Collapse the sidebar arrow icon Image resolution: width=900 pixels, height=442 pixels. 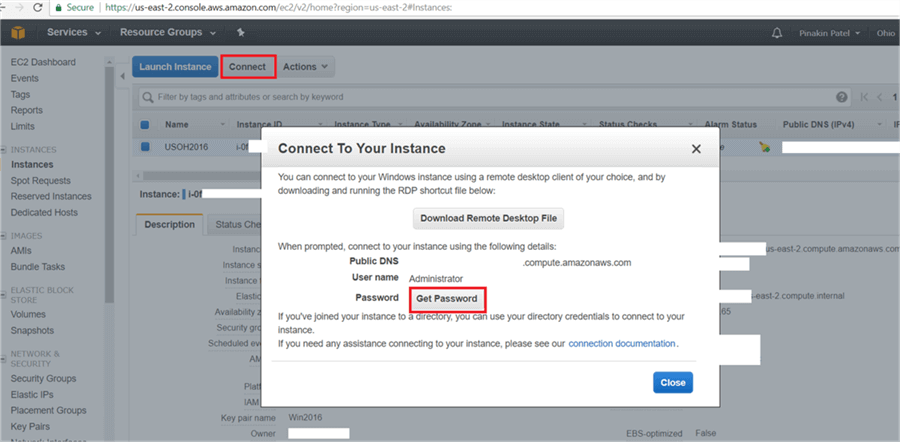click(x=122, y=76)
